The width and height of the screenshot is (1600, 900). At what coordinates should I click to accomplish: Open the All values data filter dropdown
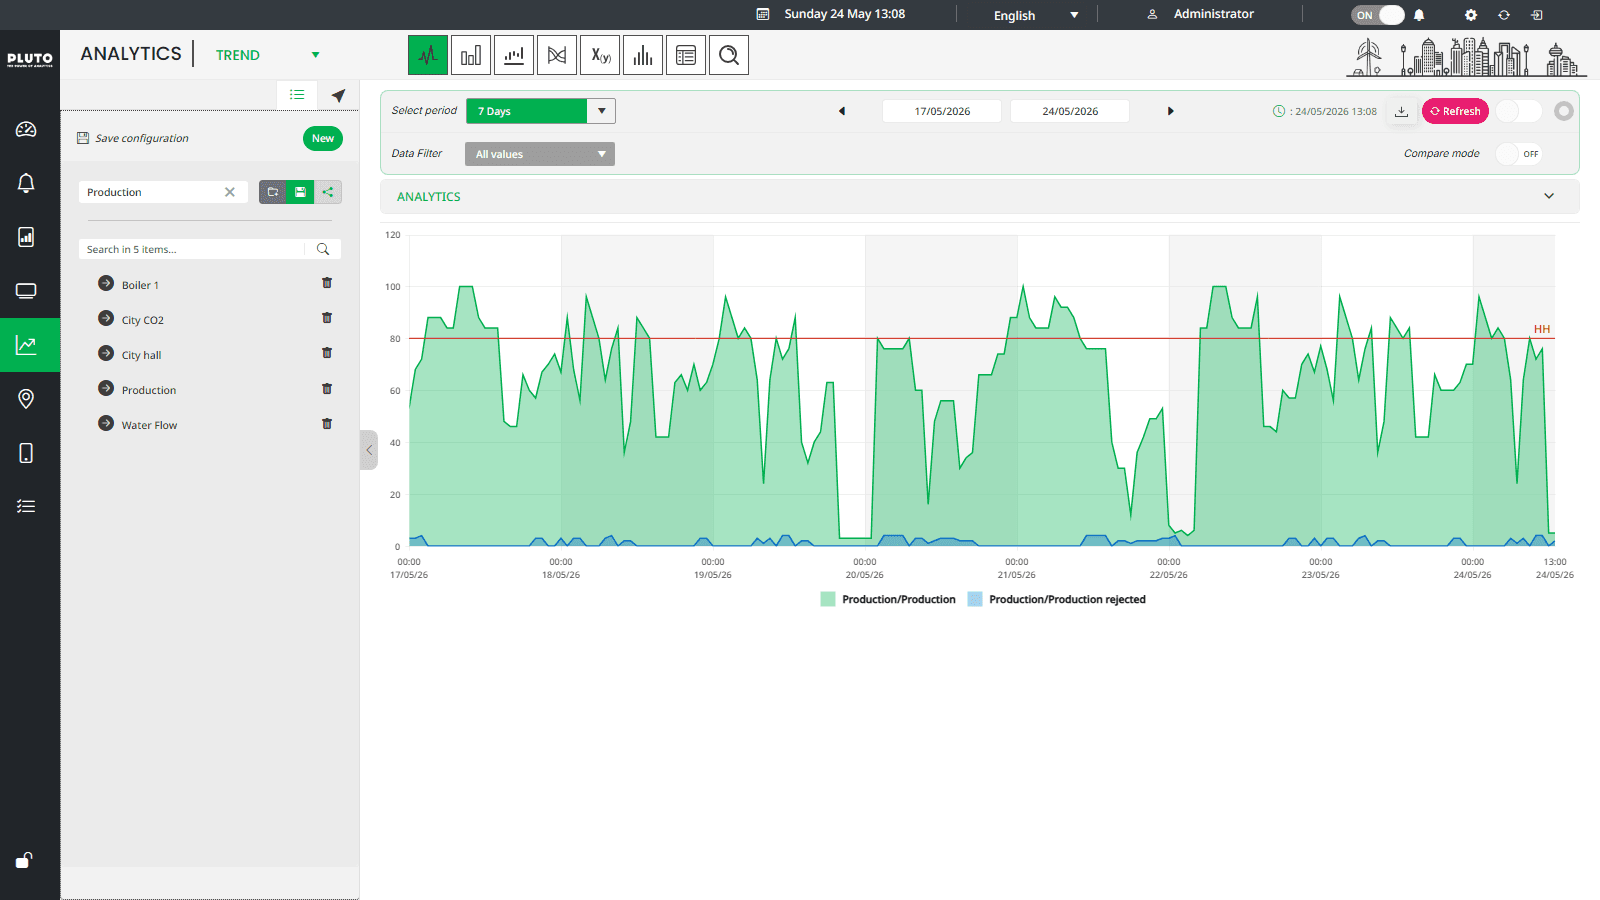pos(540,154)
